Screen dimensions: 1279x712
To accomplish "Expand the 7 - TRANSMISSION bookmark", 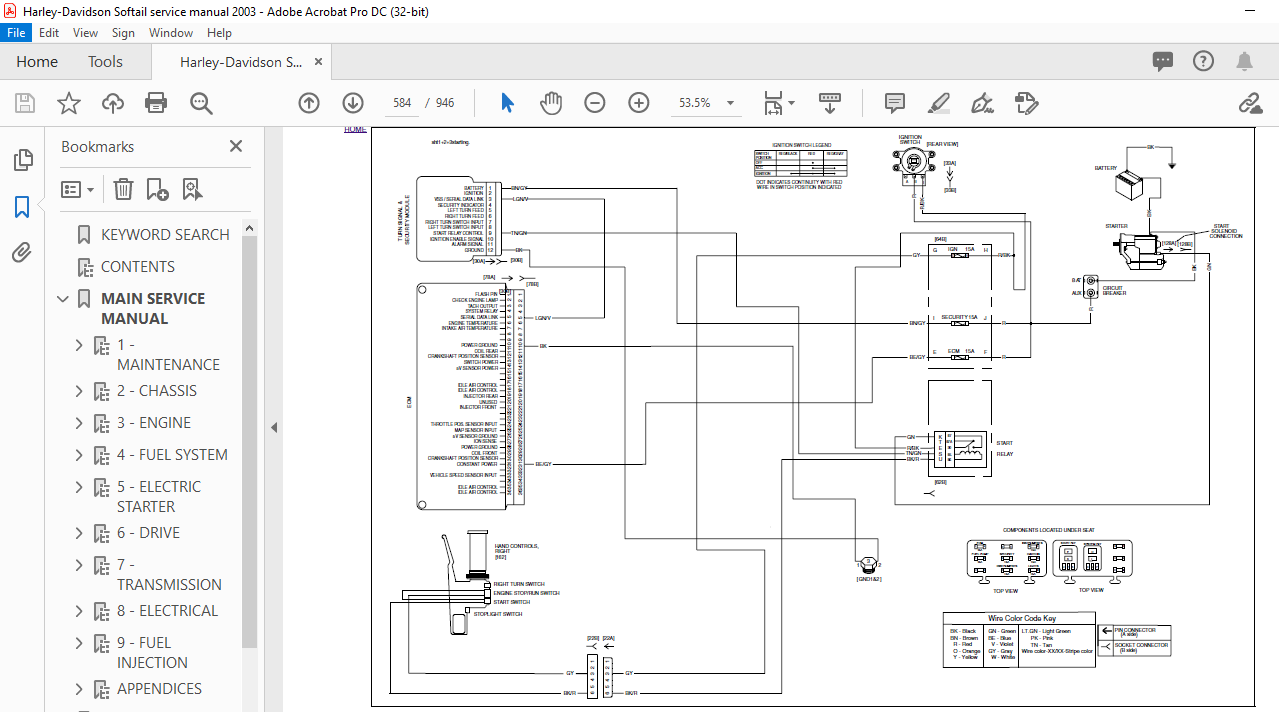I will [79, 565].
